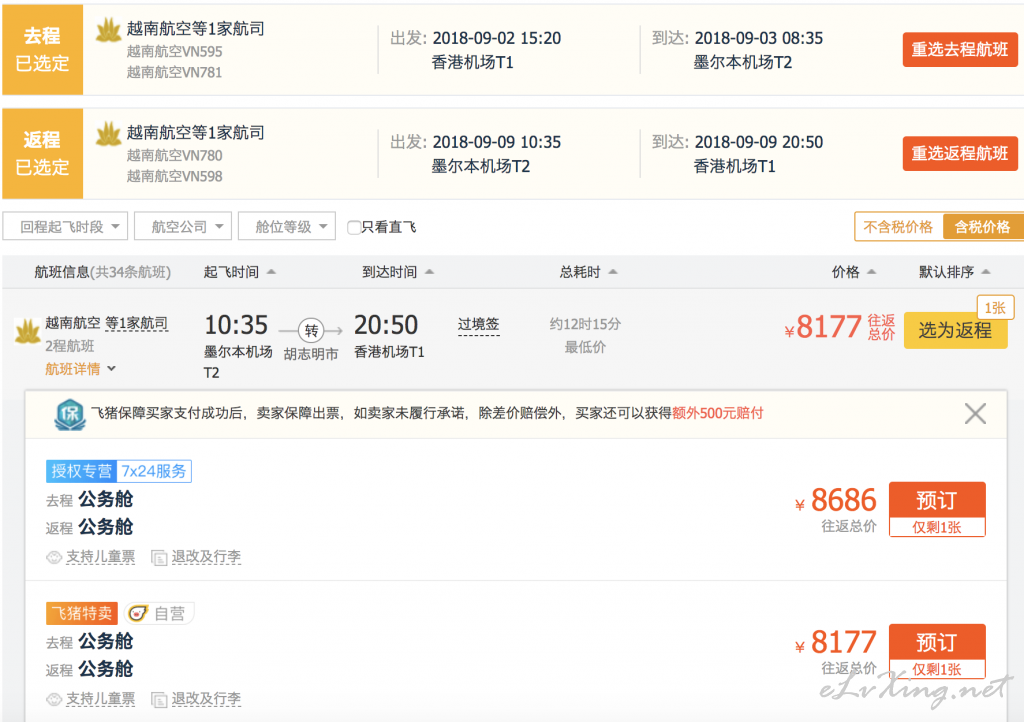The height and width of the screenshot is (722, 1024).
Task: Click 默认排序 sort arrow
Action: [986, 272]
